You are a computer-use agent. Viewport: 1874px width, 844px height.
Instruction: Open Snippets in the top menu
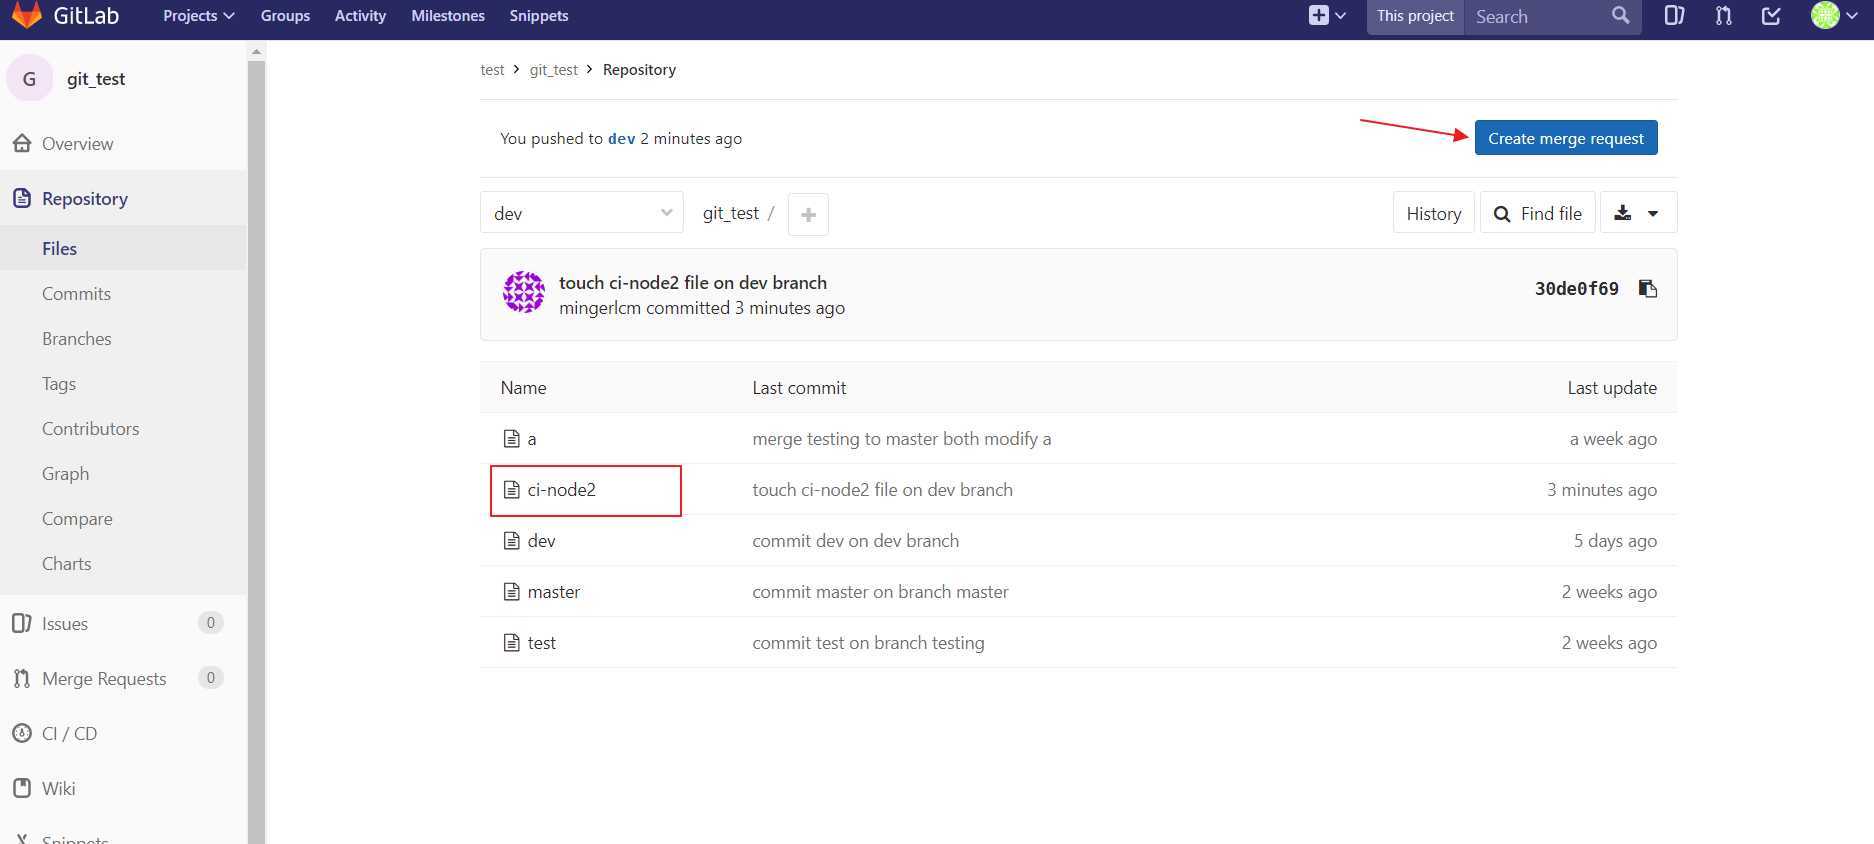539,16
